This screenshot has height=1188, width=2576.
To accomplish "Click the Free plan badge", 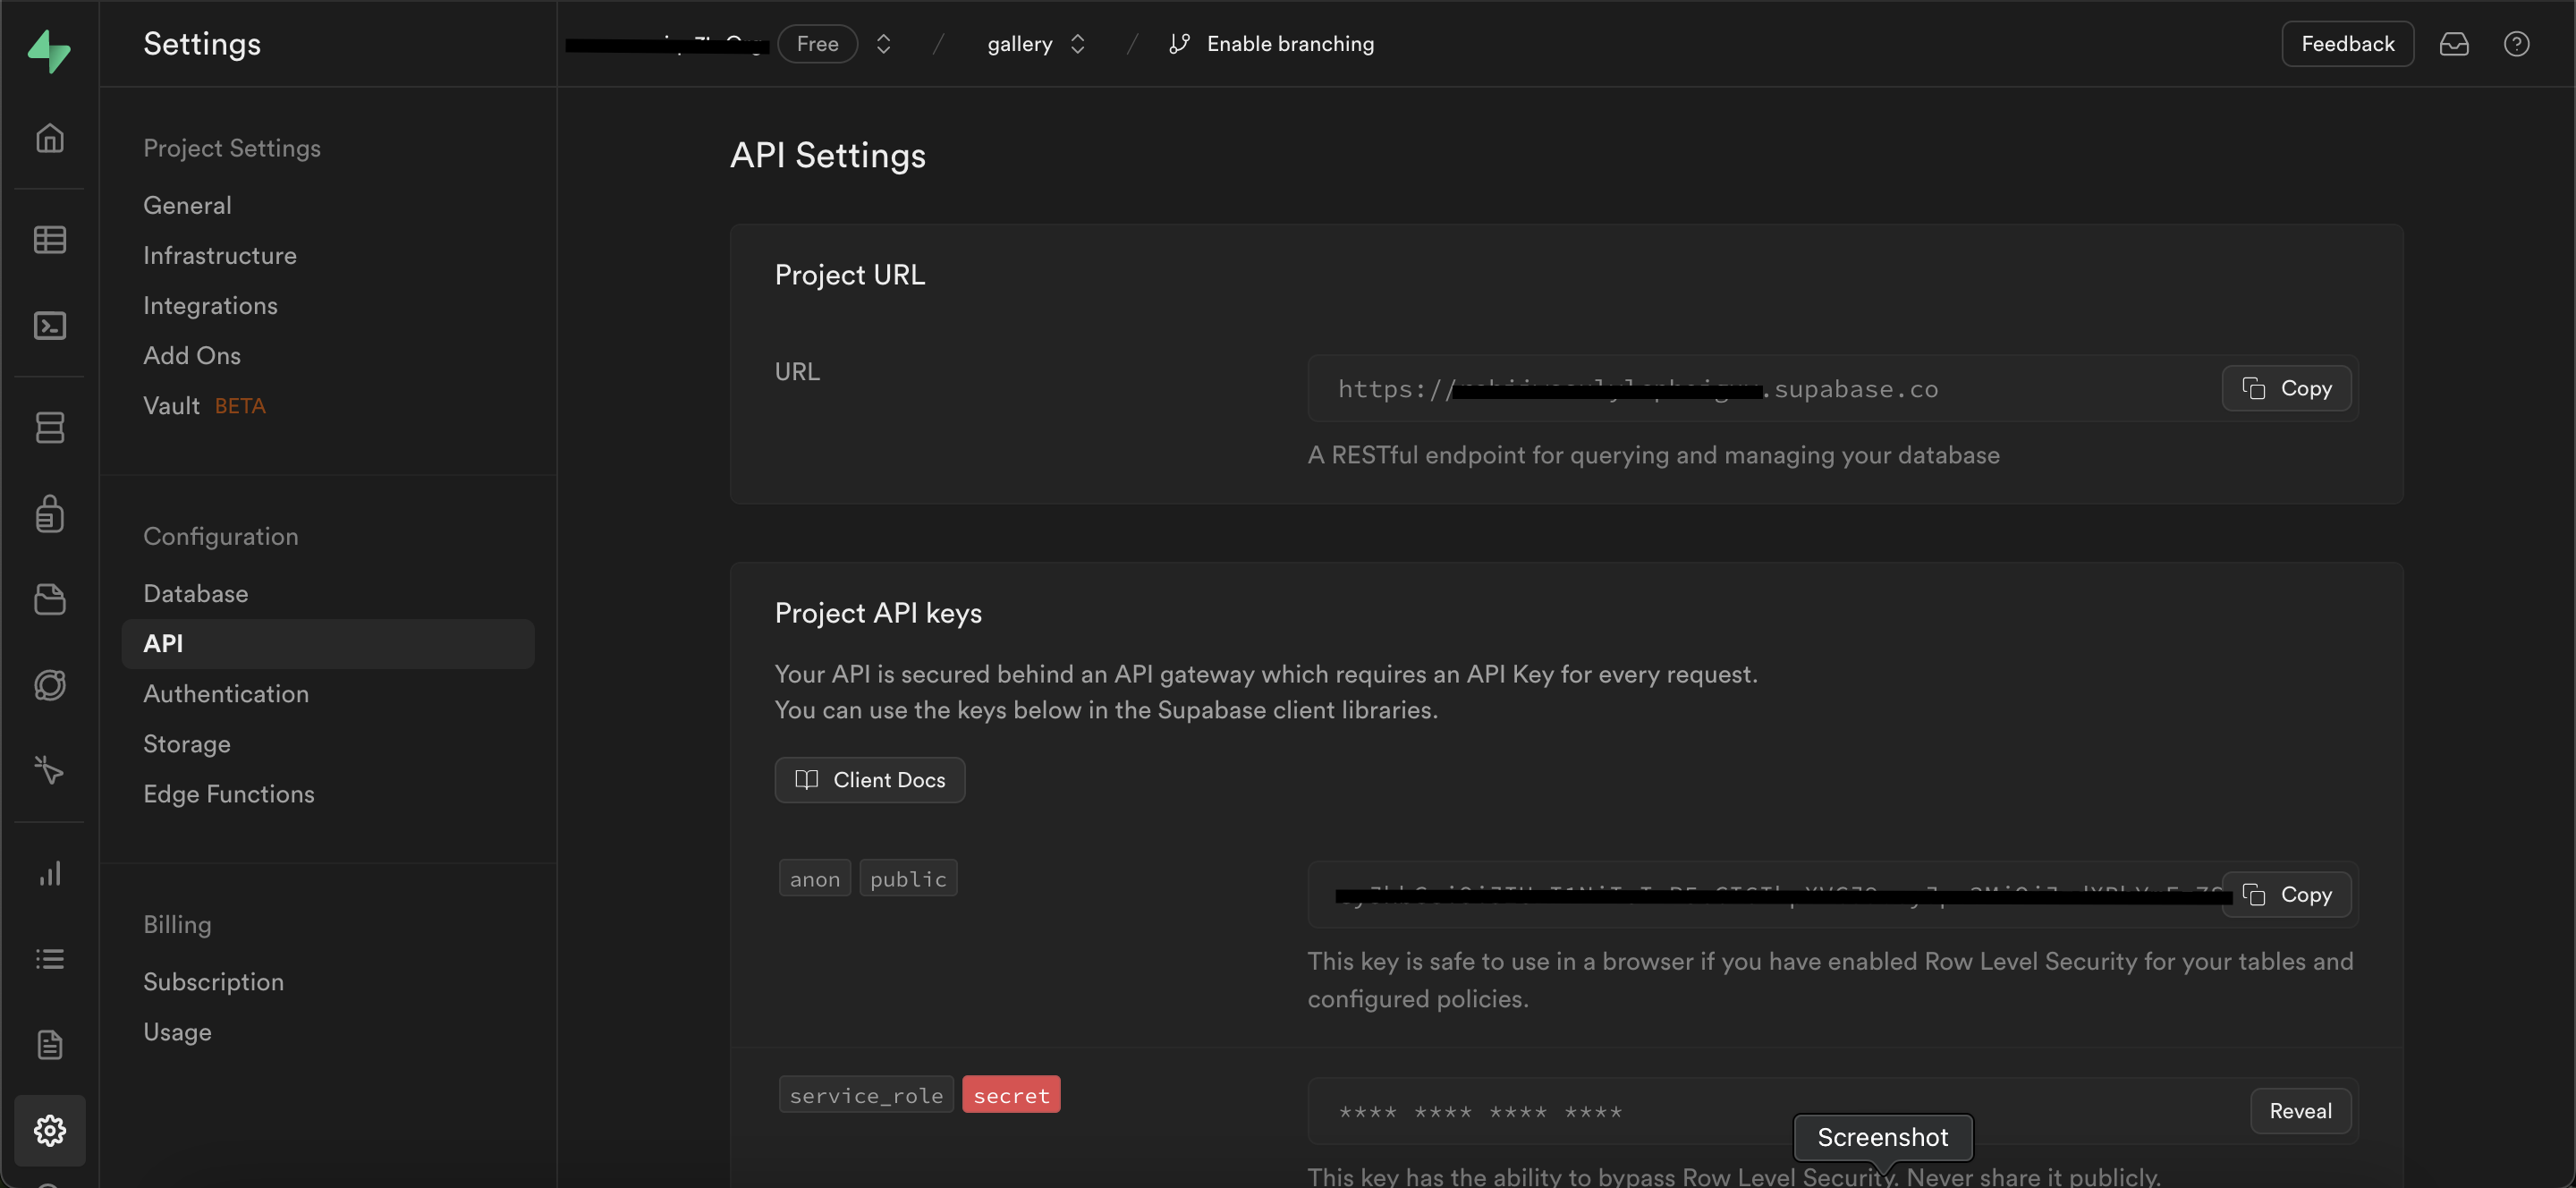I will pyautogui.click(x=817, y=44).
